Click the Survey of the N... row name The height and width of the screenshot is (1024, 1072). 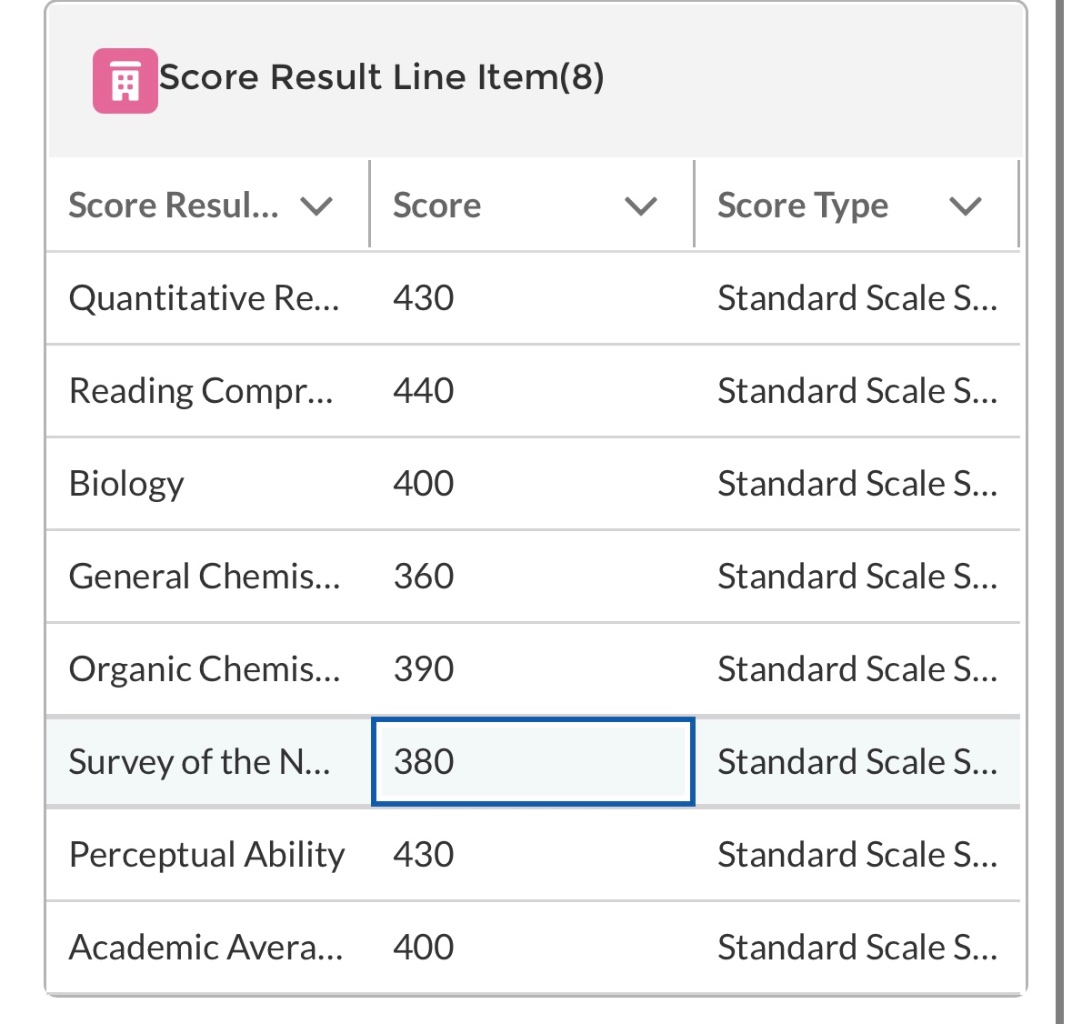pos(200,762)
